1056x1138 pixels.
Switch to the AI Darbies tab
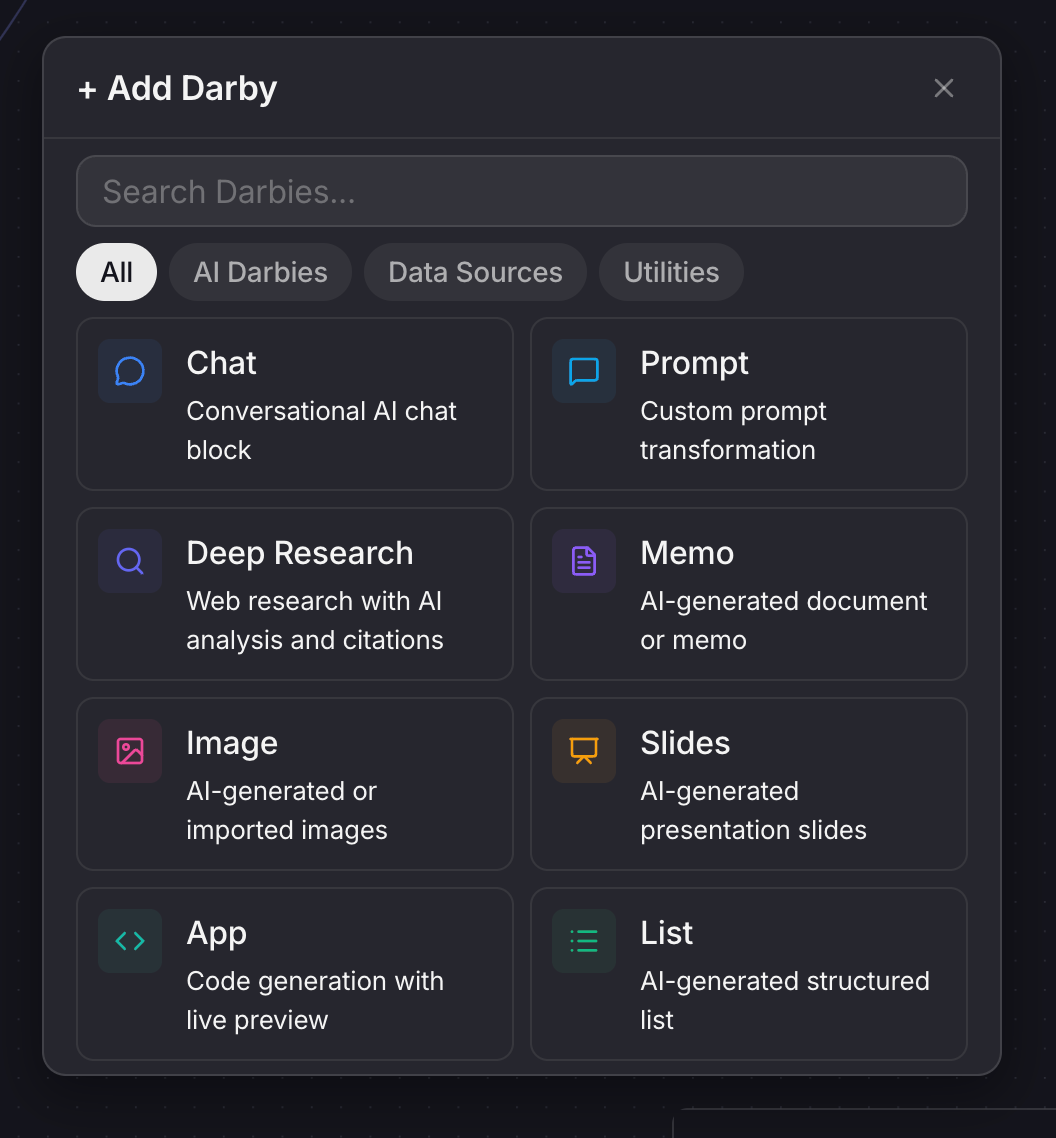click(260, 272)
